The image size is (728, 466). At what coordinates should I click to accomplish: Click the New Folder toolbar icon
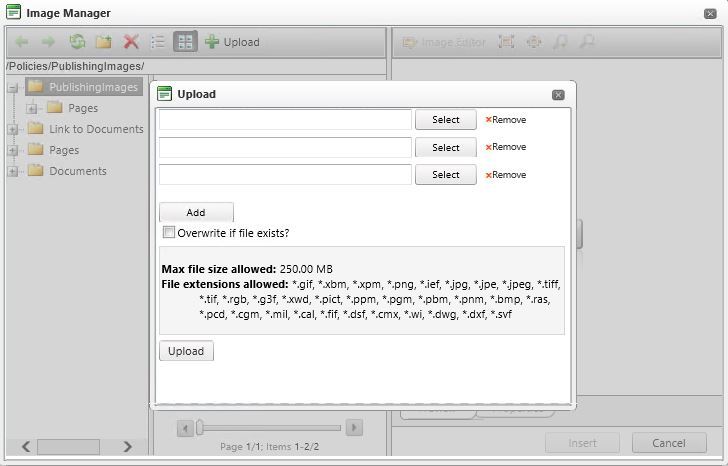103,42
